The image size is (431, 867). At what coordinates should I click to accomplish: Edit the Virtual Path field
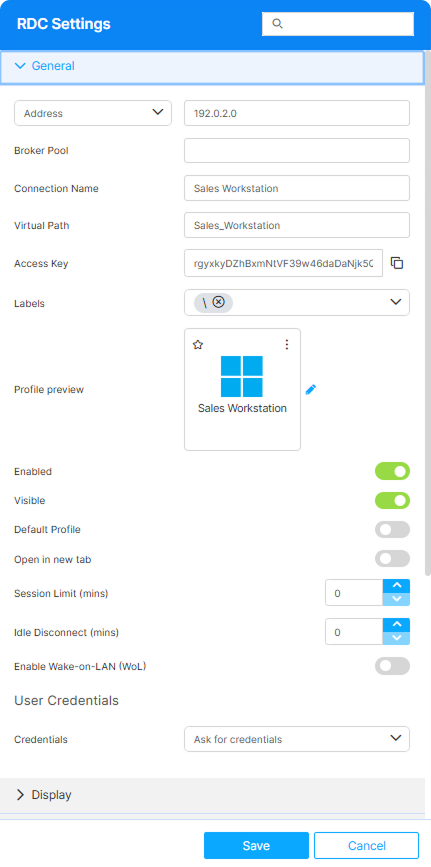(297, 225)
